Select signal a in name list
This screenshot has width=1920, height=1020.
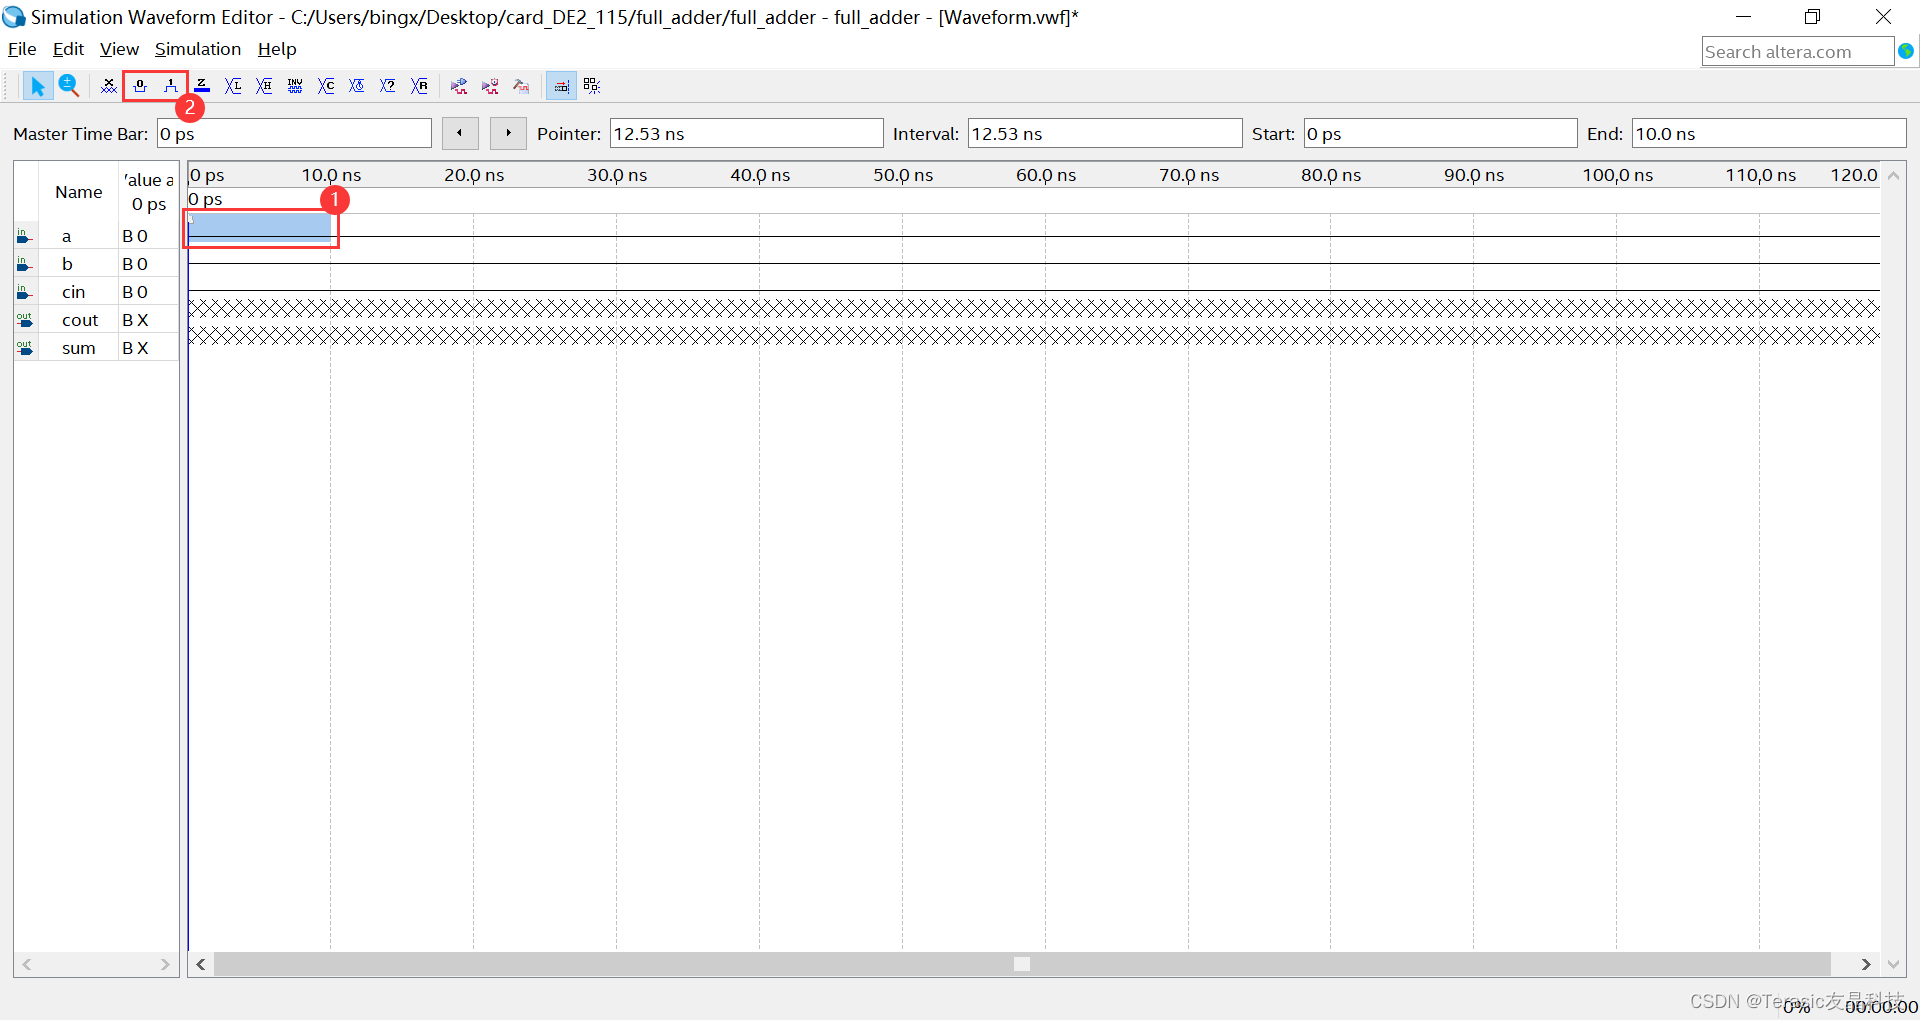point(67,236)
